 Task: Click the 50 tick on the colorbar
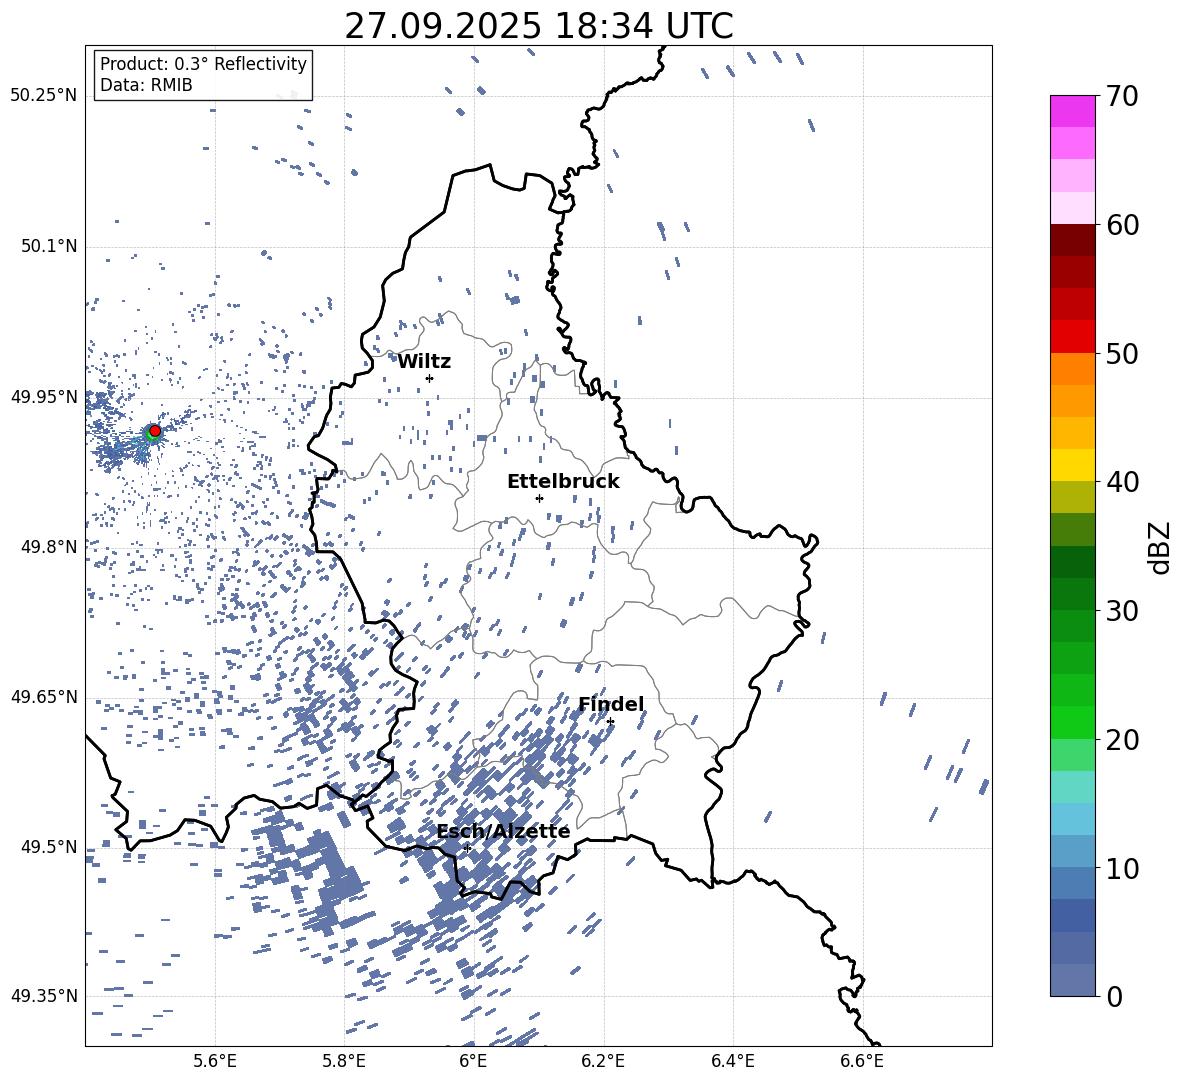coord(1122,353)
